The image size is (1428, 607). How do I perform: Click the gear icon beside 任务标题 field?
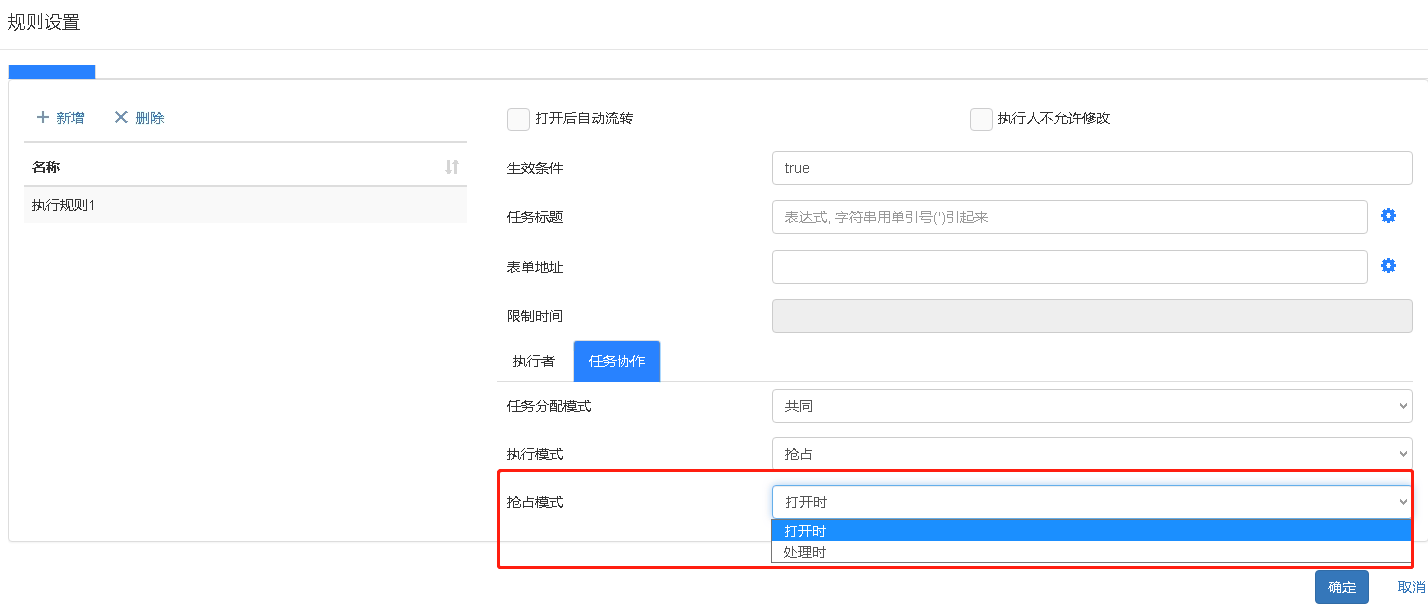pos(1388,216)
